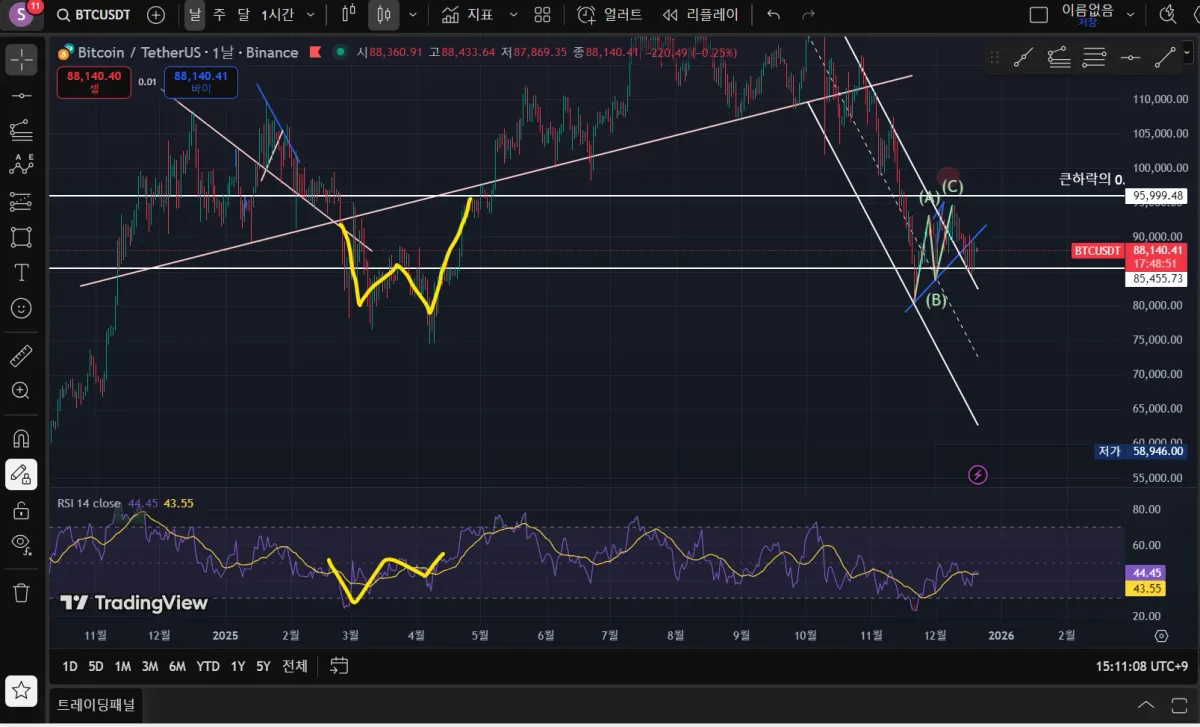This screenshot has height=727, width=1200.
Task: Open the indicator templates grid icon
Action: [542, 15]
